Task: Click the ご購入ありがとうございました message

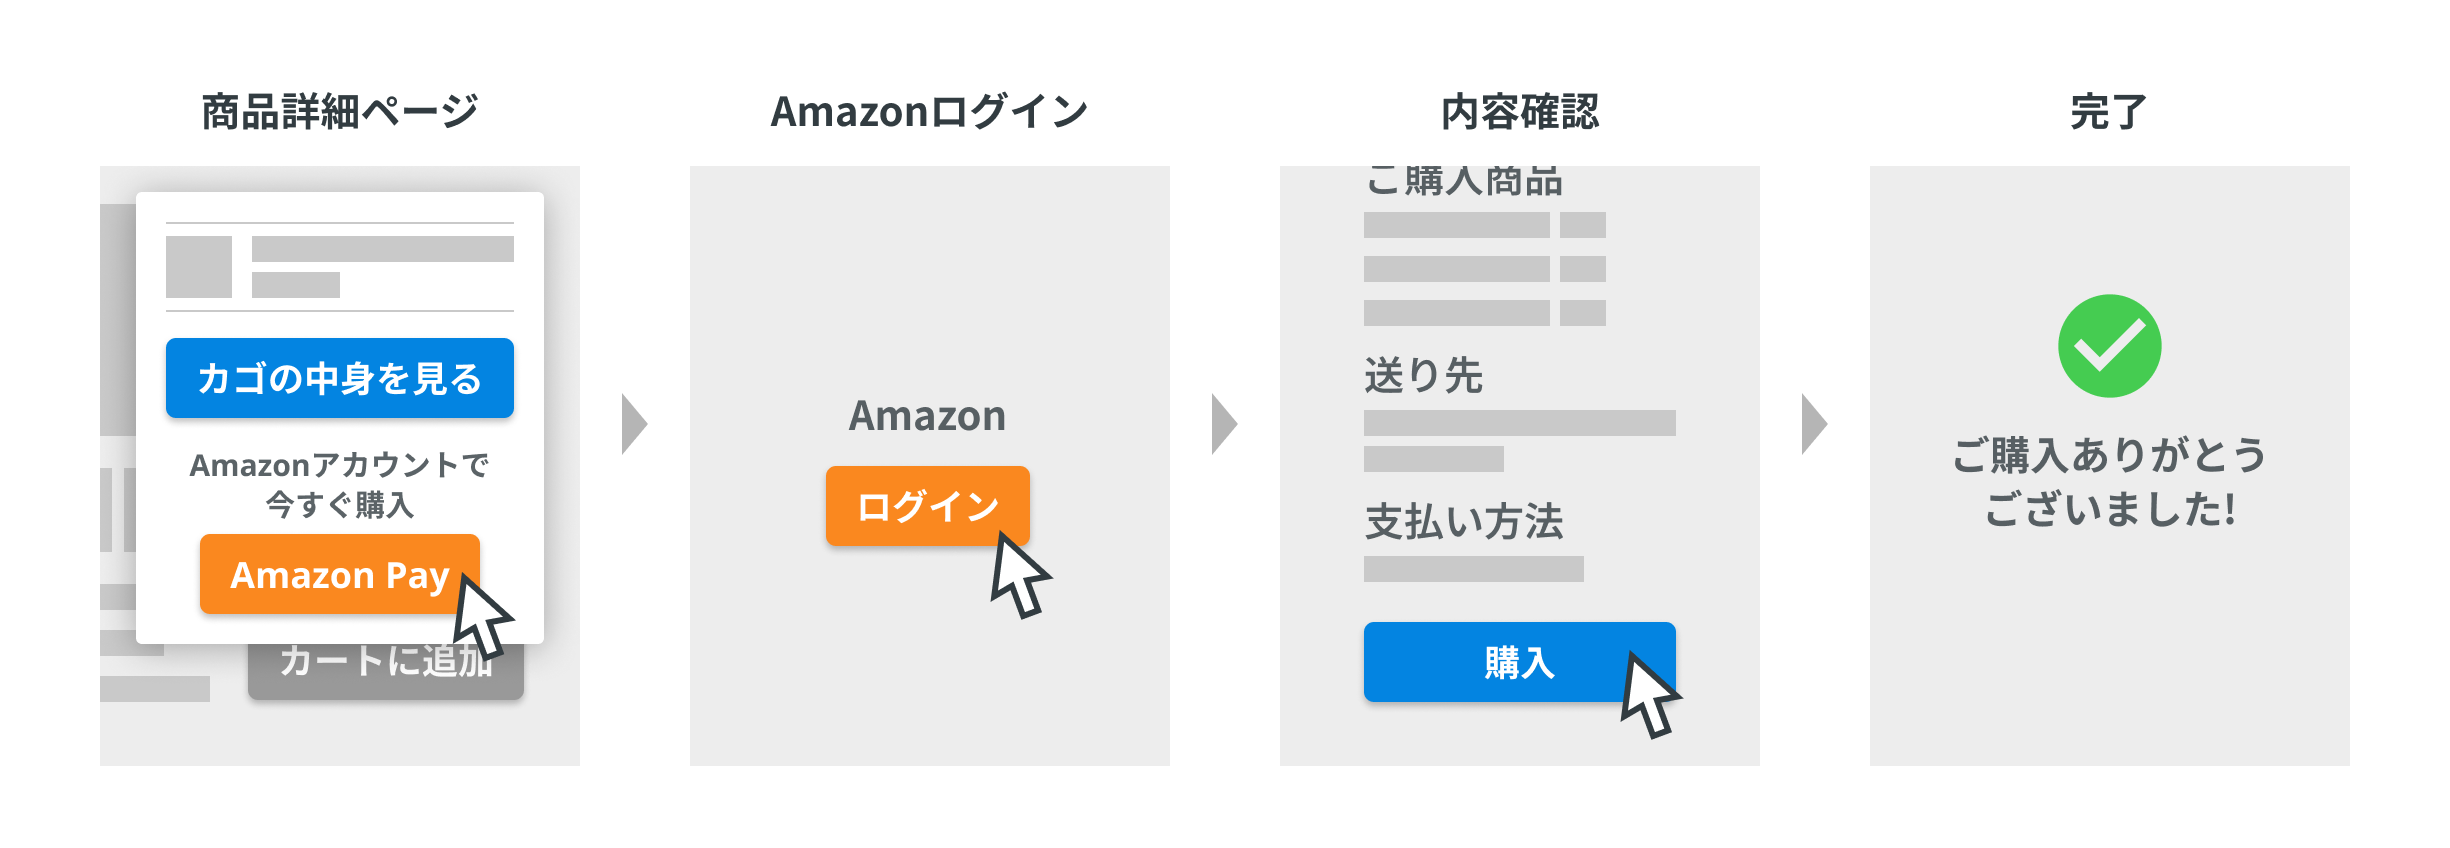Action: [x=2109, y=482]
